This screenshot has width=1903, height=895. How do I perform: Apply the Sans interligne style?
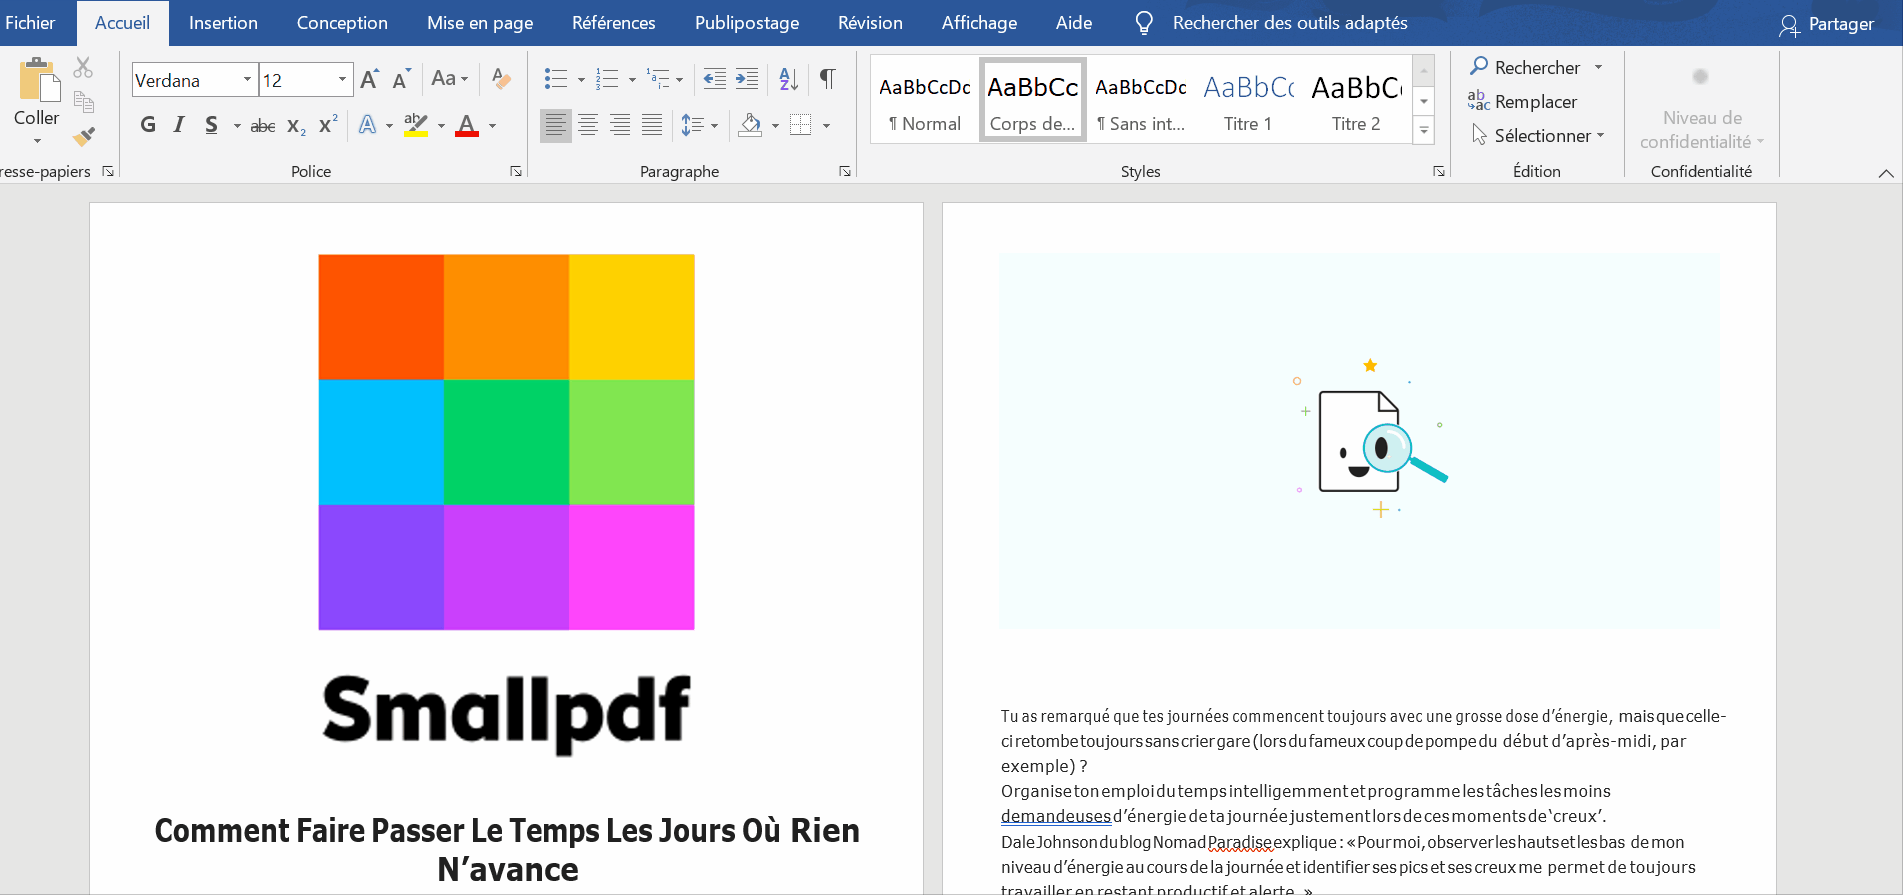(1141, 101)
